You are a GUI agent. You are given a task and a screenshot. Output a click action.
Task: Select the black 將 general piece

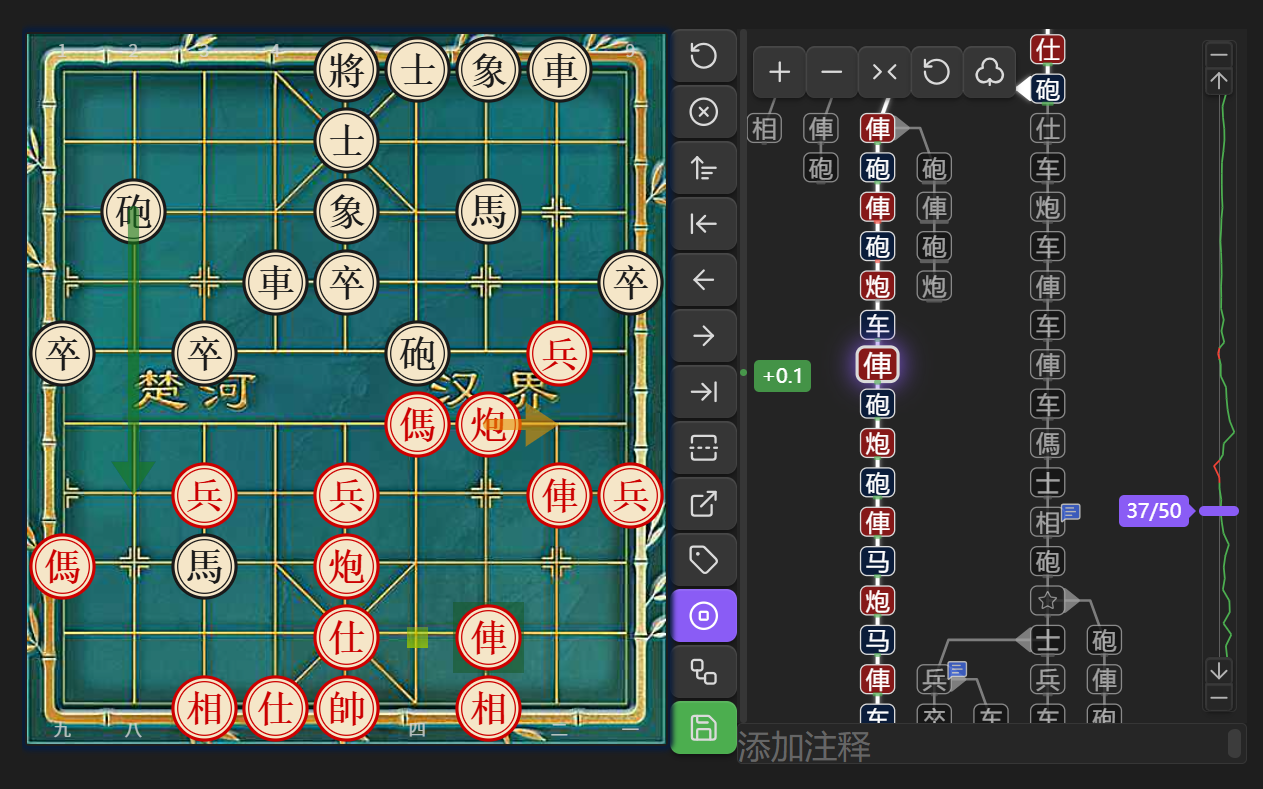point(346,70)
